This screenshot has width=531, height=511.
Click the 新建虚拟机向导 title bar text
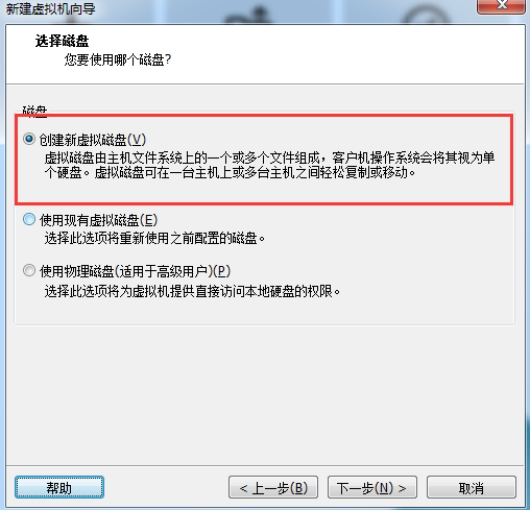pyautogui.click(x=51, y=9)
